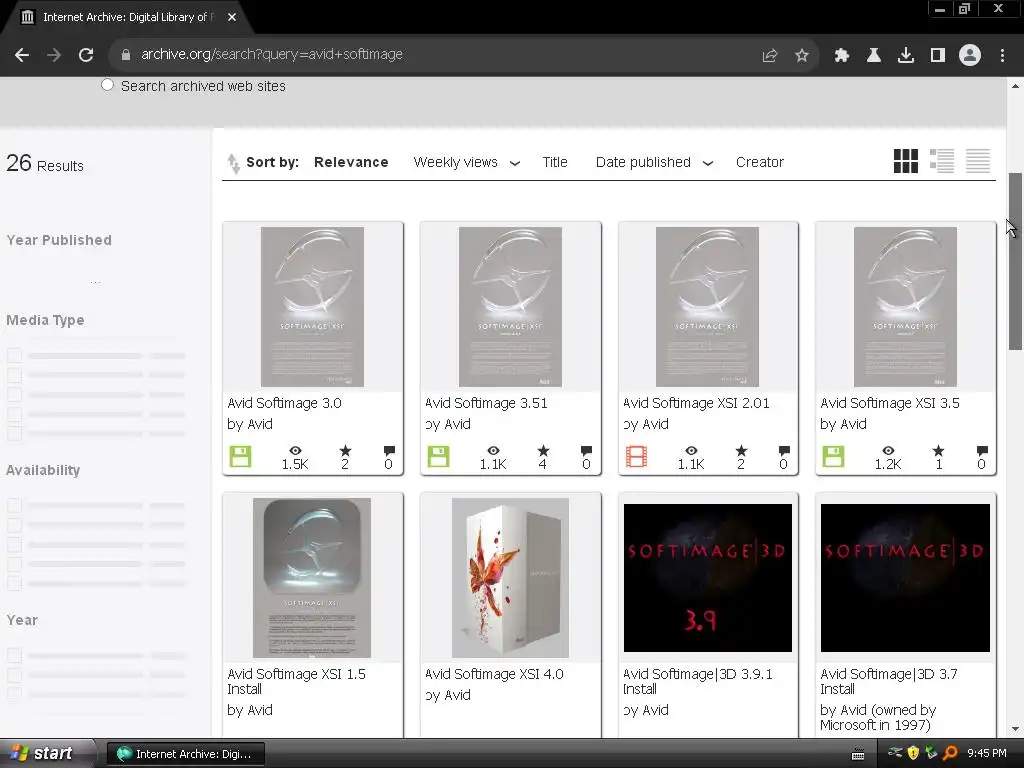Switch to compact list view icon

pyautogui.click(x=978, y=161)
